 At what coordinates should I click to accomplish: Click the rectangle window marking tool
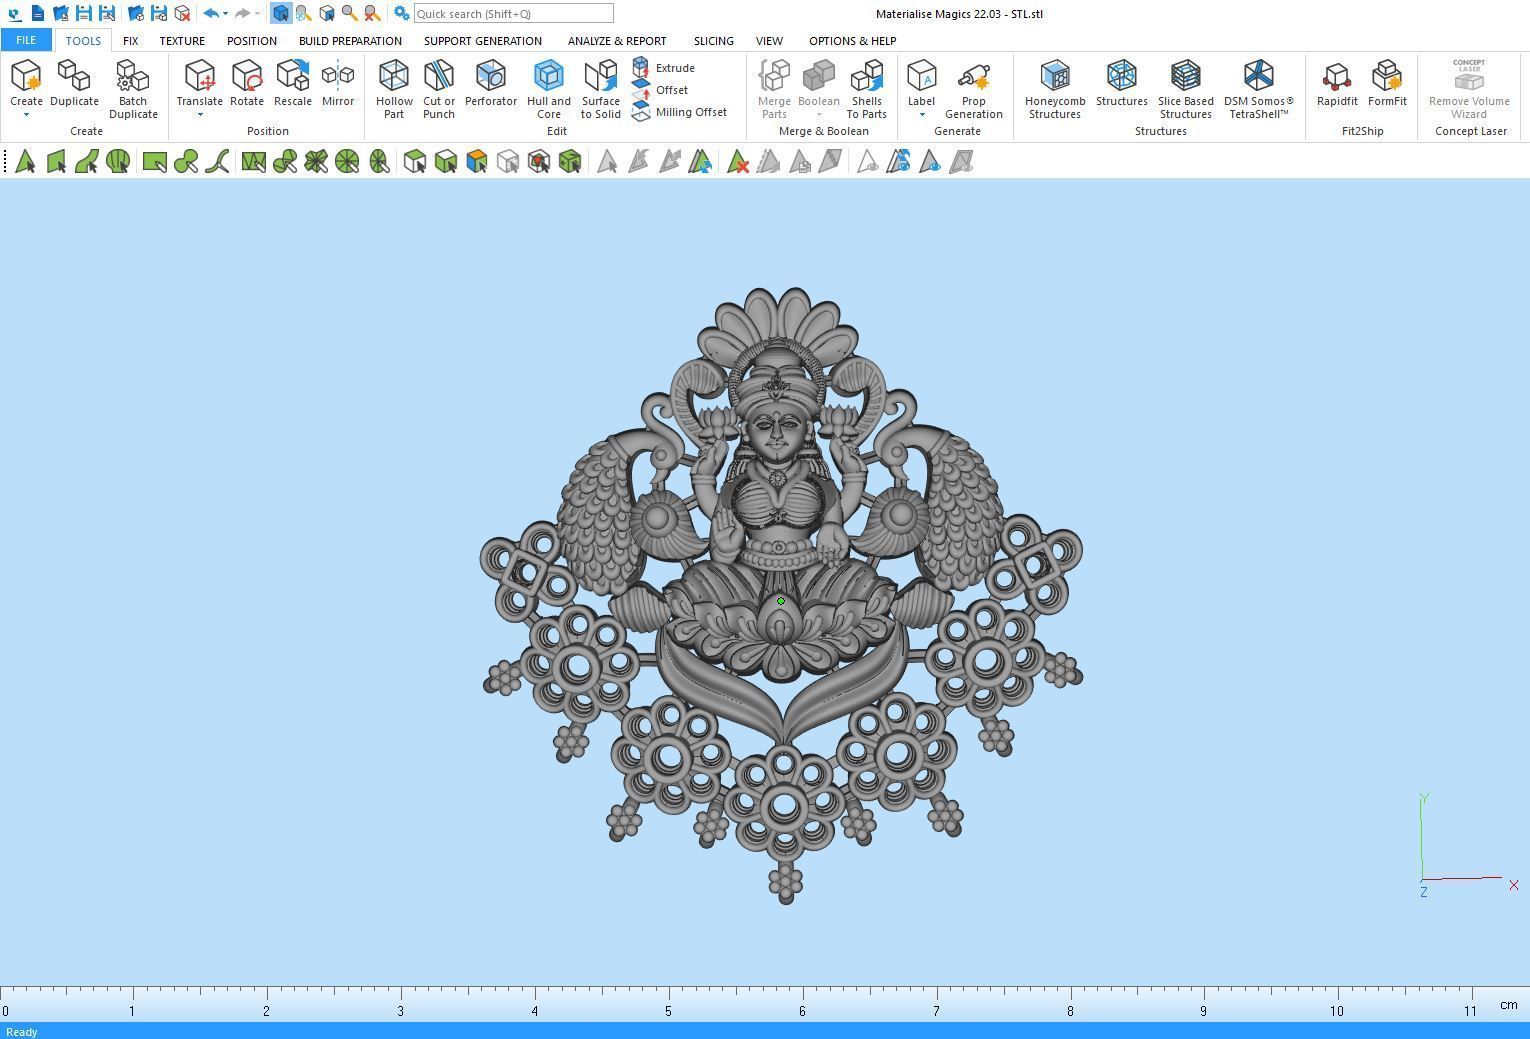[154, 161]
